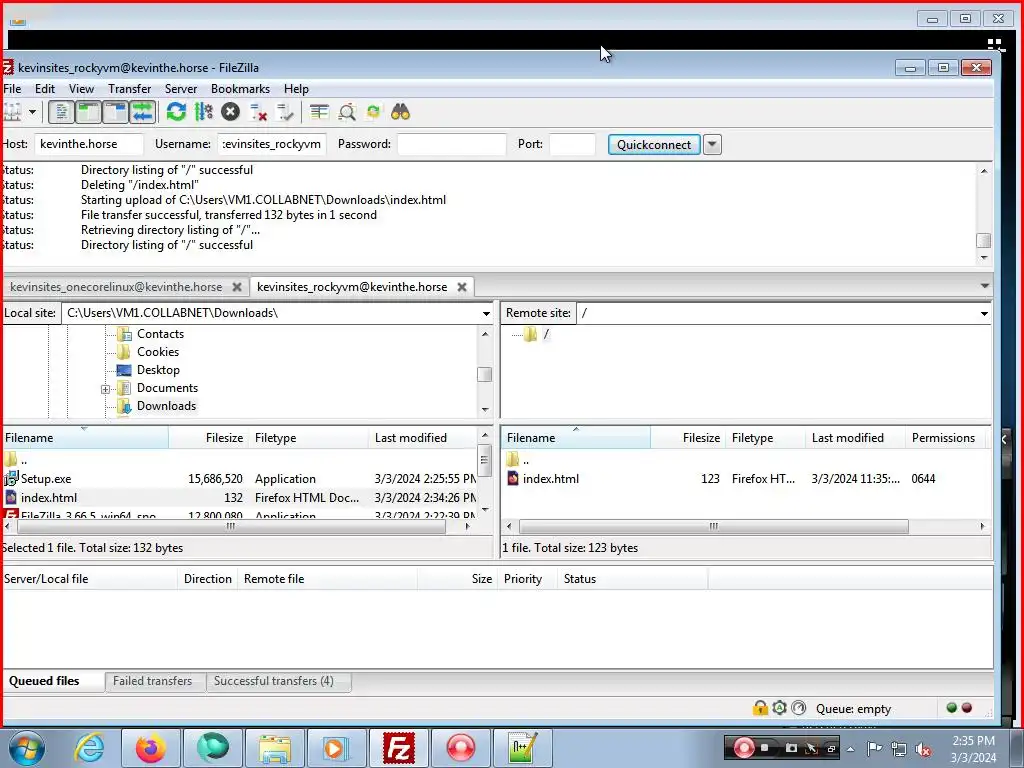The width and height of the screenshot is (1024, 768).
Task: Toggle message log display
Action: 61,112
